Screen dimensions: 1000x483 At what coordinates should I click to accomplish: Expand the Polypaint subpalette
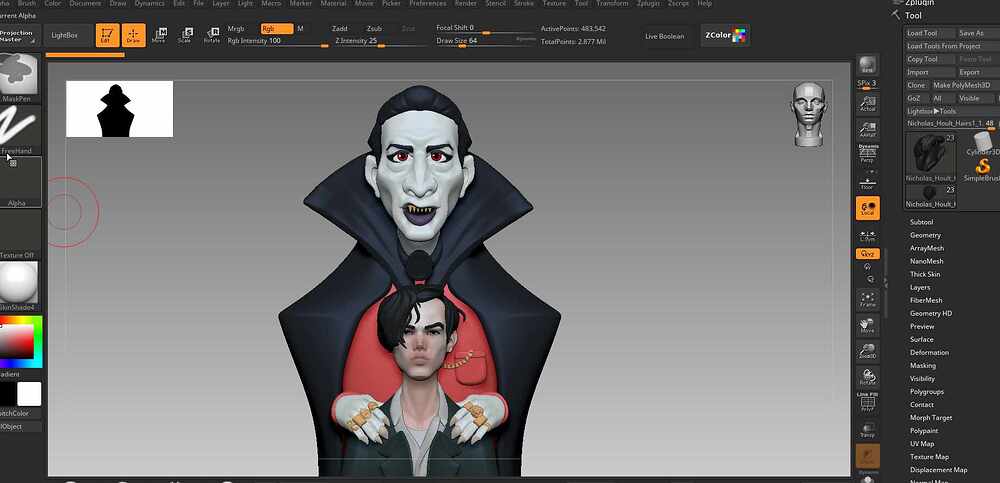click(923, 431)
